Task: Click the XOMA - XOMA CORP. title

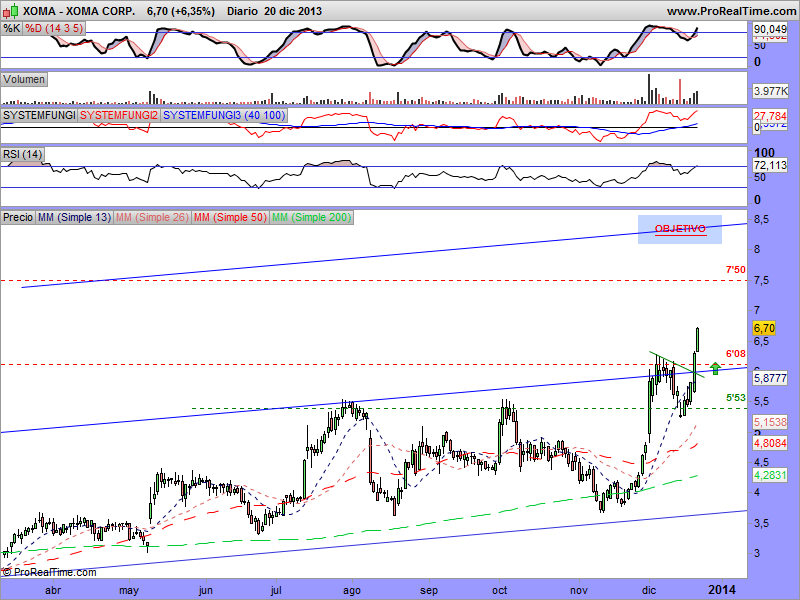Action: click(79, 11)
